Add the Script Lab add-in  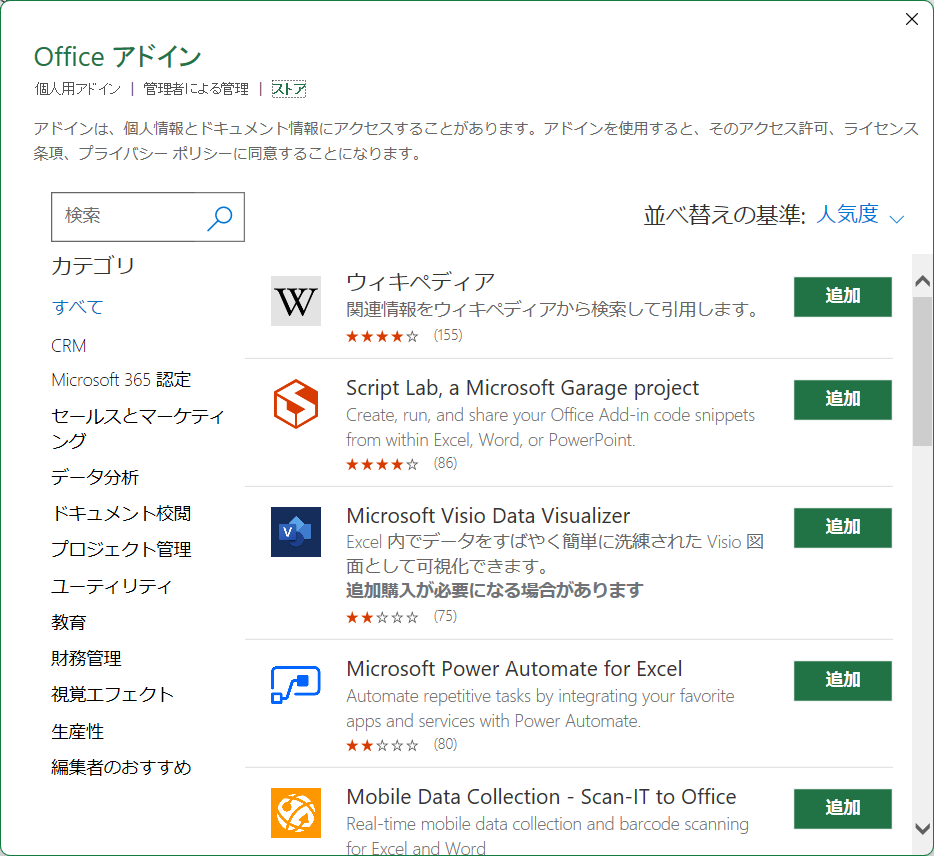(842, 400)
